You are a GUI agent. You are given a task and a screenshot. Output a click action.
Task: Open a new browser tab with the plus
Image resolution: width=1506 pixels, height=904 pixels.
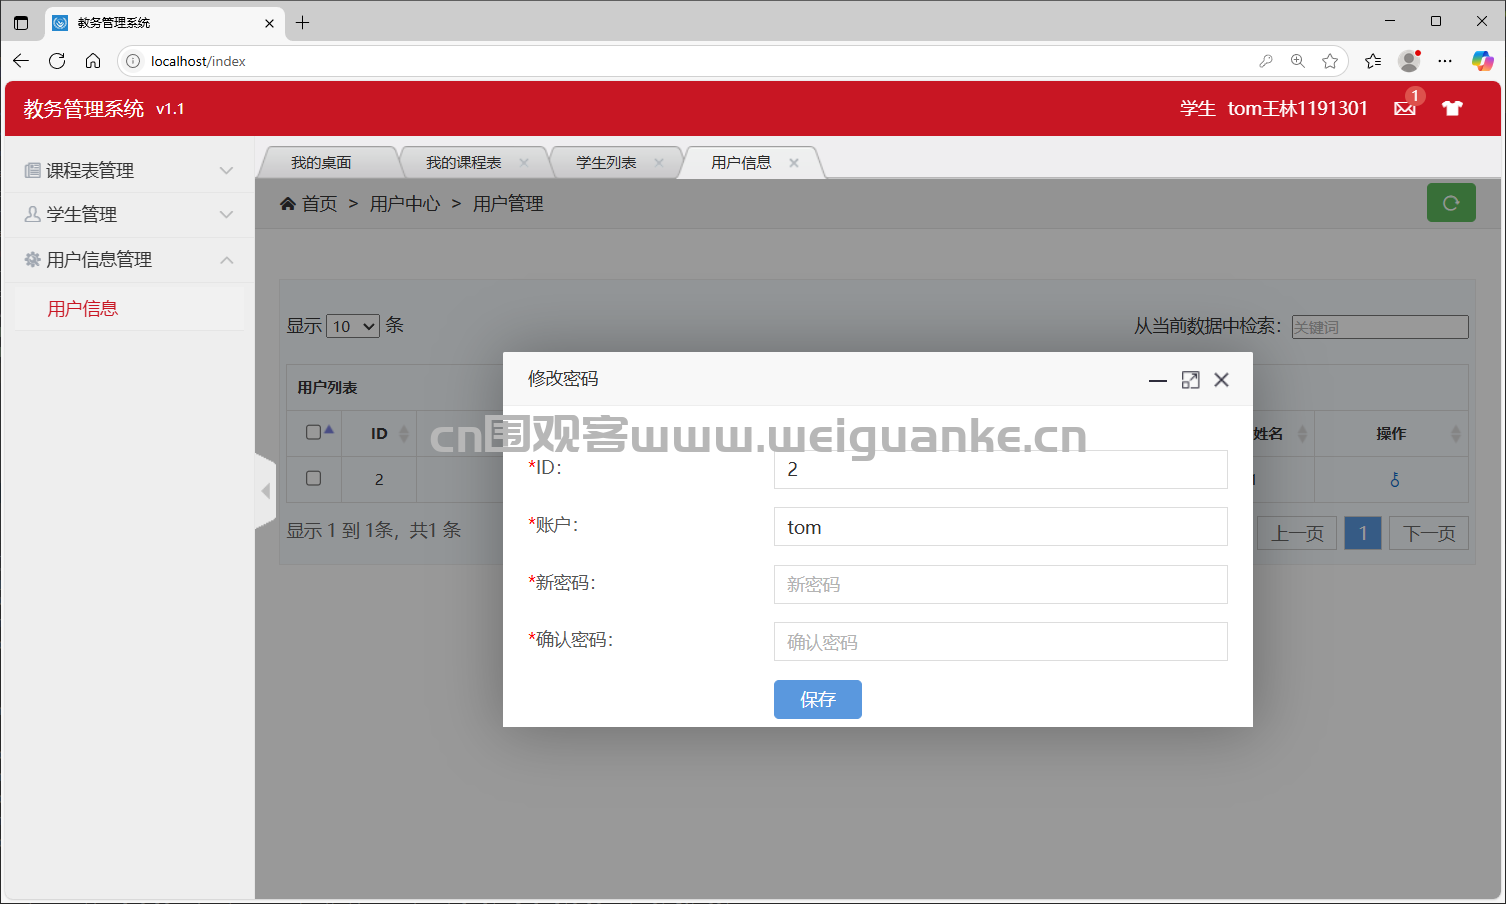click(x=303, y=22)
